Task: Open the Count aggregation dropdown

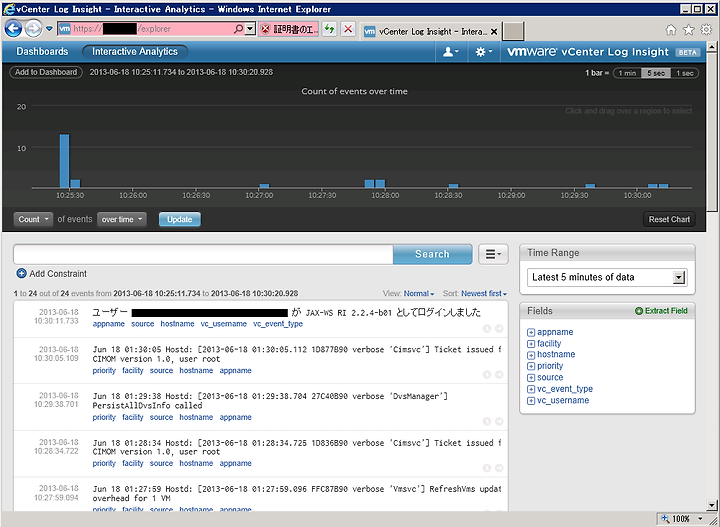Action: (34, 219)
